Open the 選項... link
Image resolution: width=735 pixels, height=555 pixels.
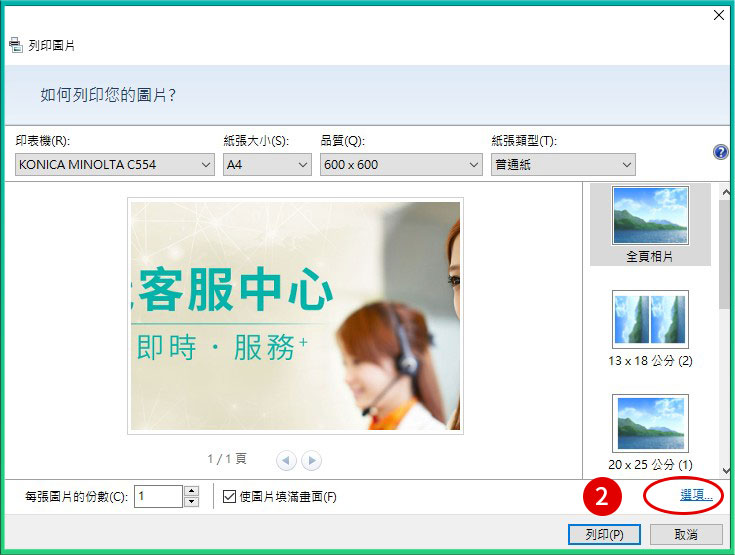click(x=696, y=495)
